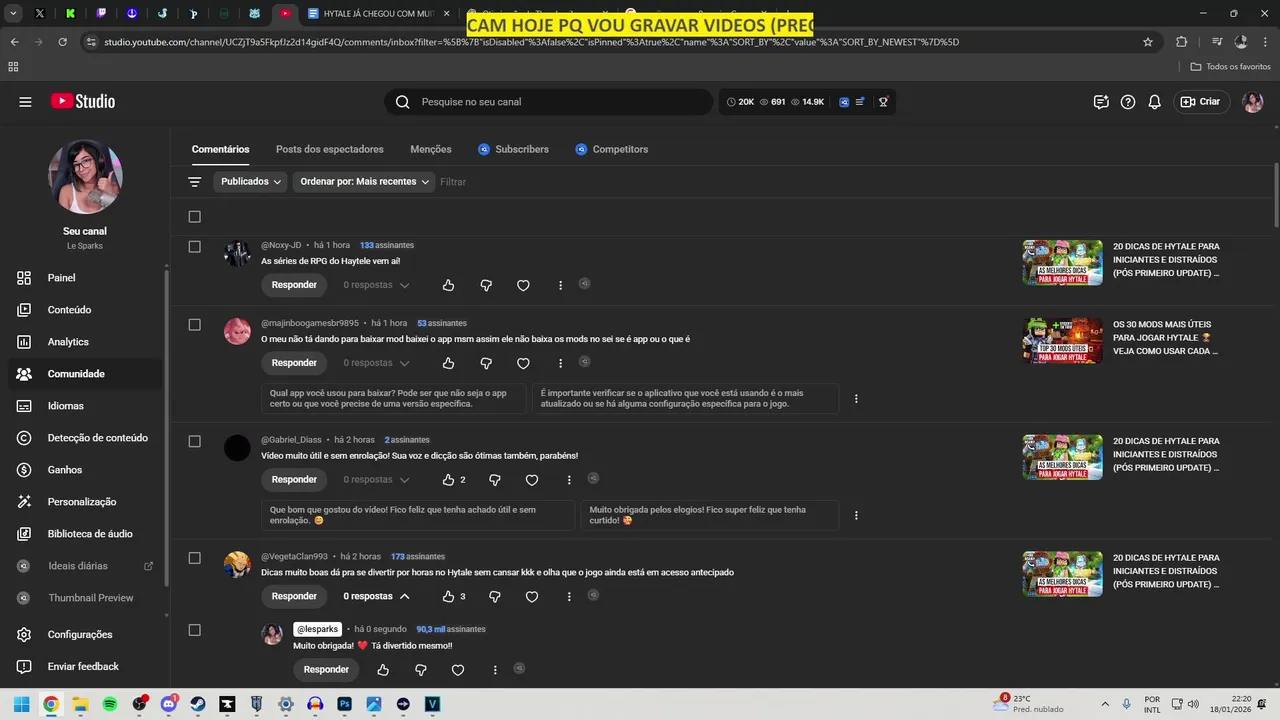The height and width of the screenshot is (720, 1280).
Task: Pick suggested reply 'Muito obrigada pelos elogios!'
Action: [x=710, y=516]
